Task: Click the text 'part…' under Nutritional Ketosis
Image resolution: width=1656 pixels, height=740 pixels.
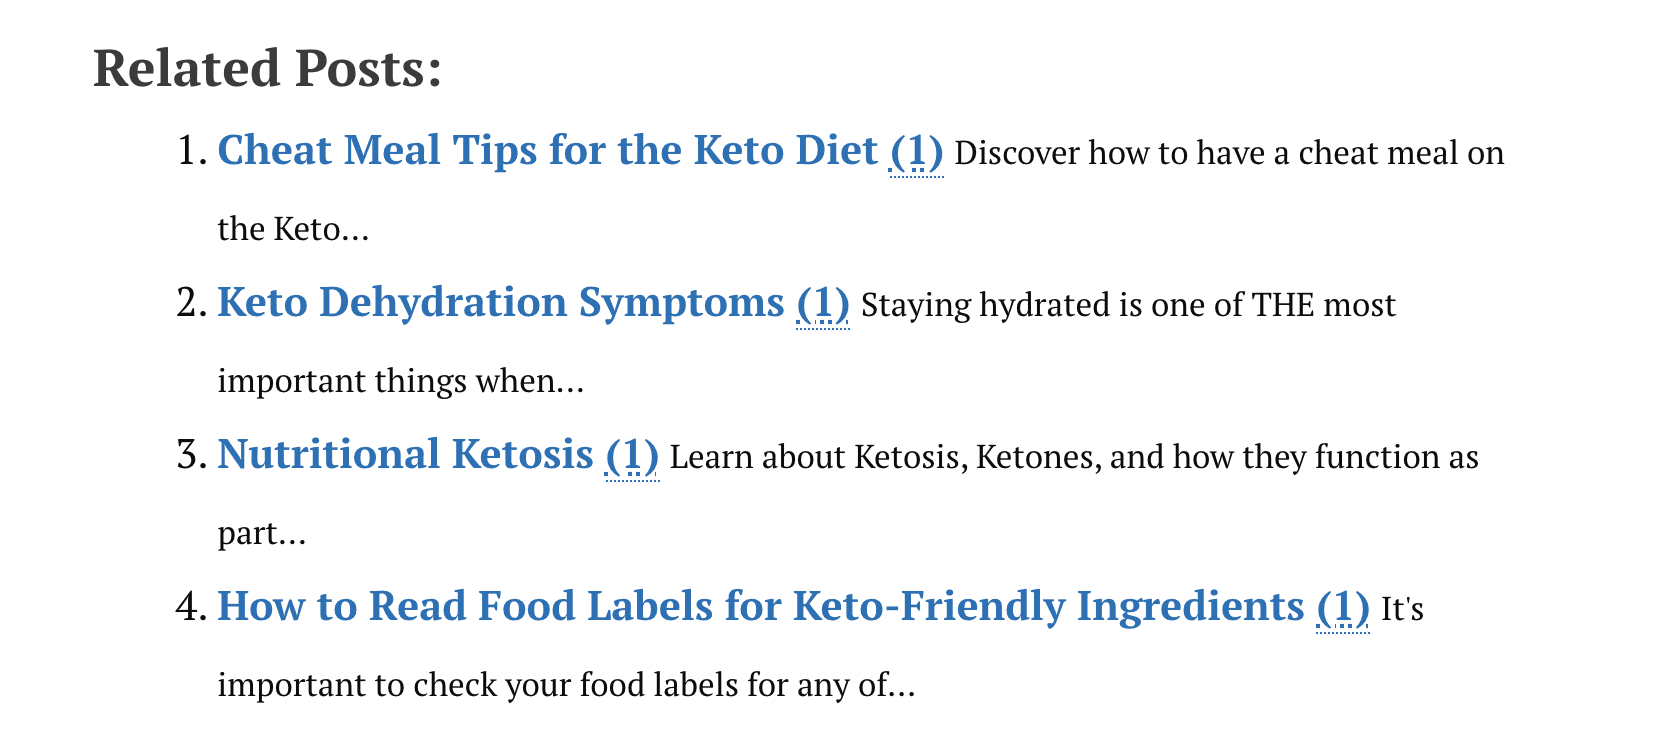Action: click(261, 534)
